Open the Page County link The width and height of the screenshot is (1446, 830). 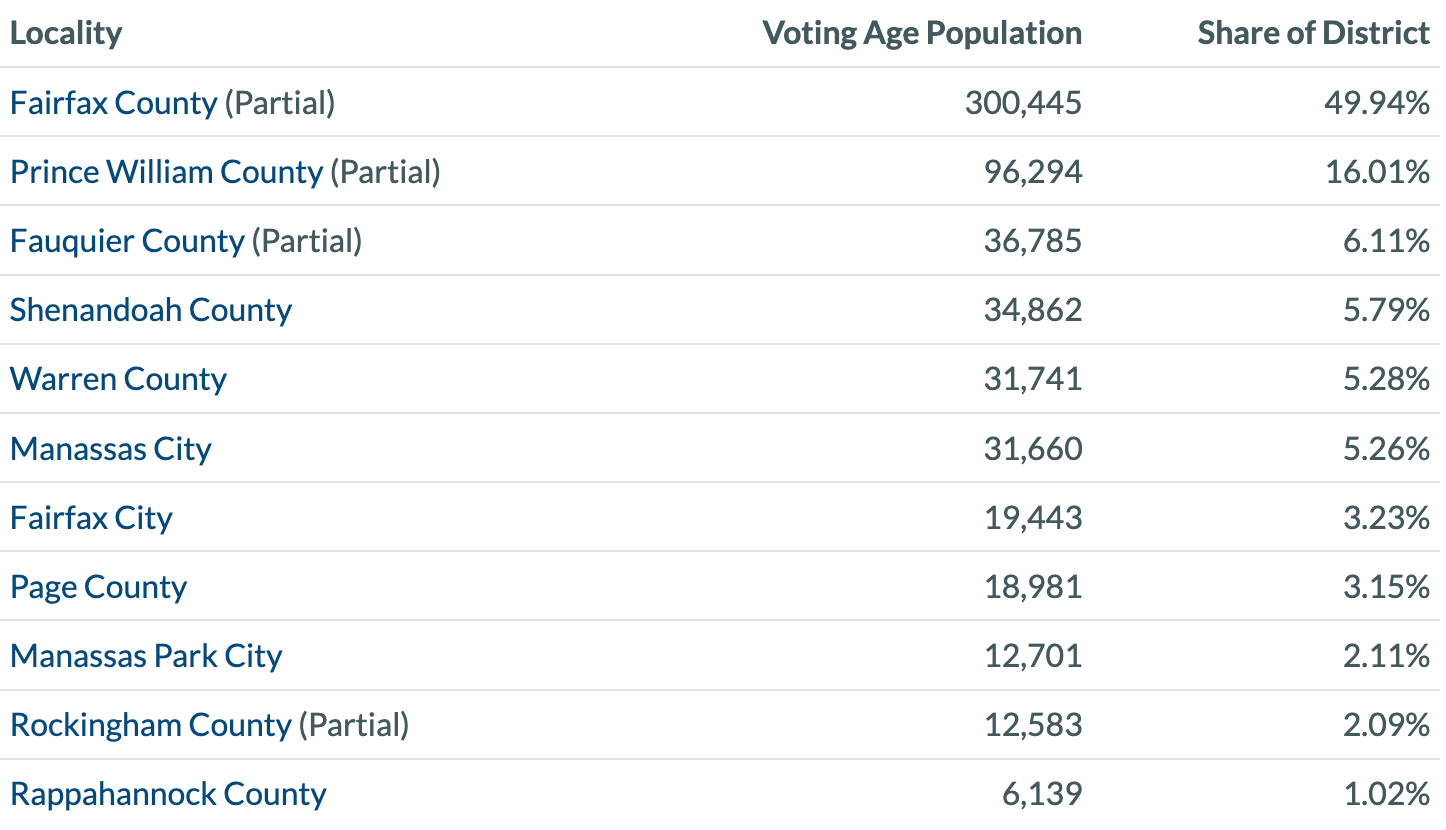98,587
